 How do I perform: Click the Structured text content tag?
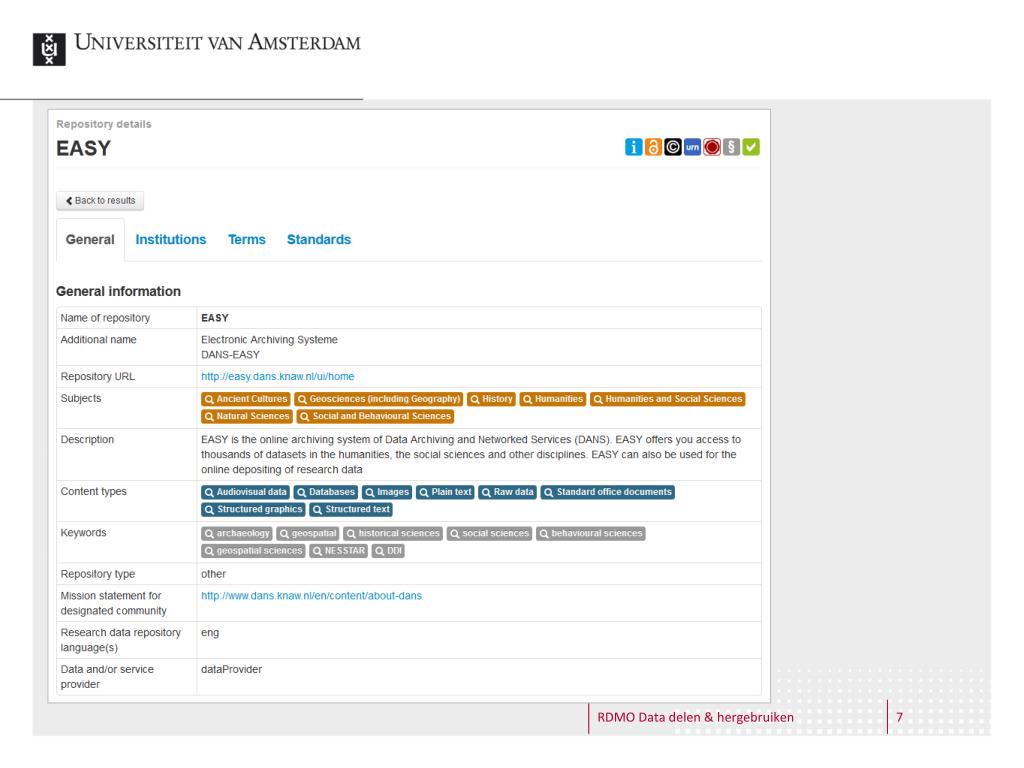(351, 509)
